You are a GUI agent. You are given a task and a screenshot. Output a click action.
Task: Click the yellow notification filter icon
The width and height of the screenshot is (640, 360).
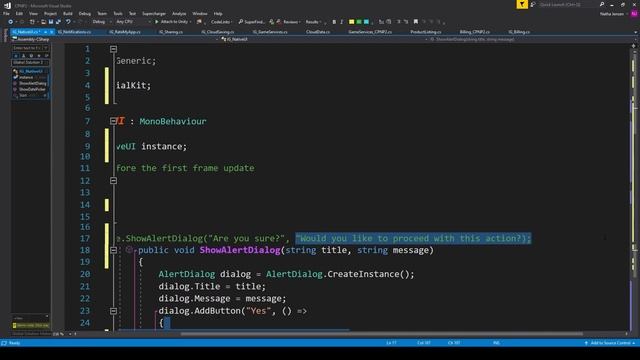(x=522, y=4)
